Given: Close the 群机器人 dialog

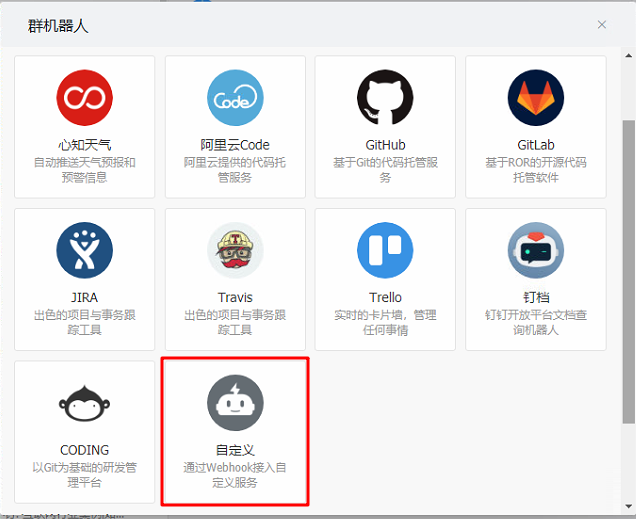Looking at the screenshot, I should point(602,25).
